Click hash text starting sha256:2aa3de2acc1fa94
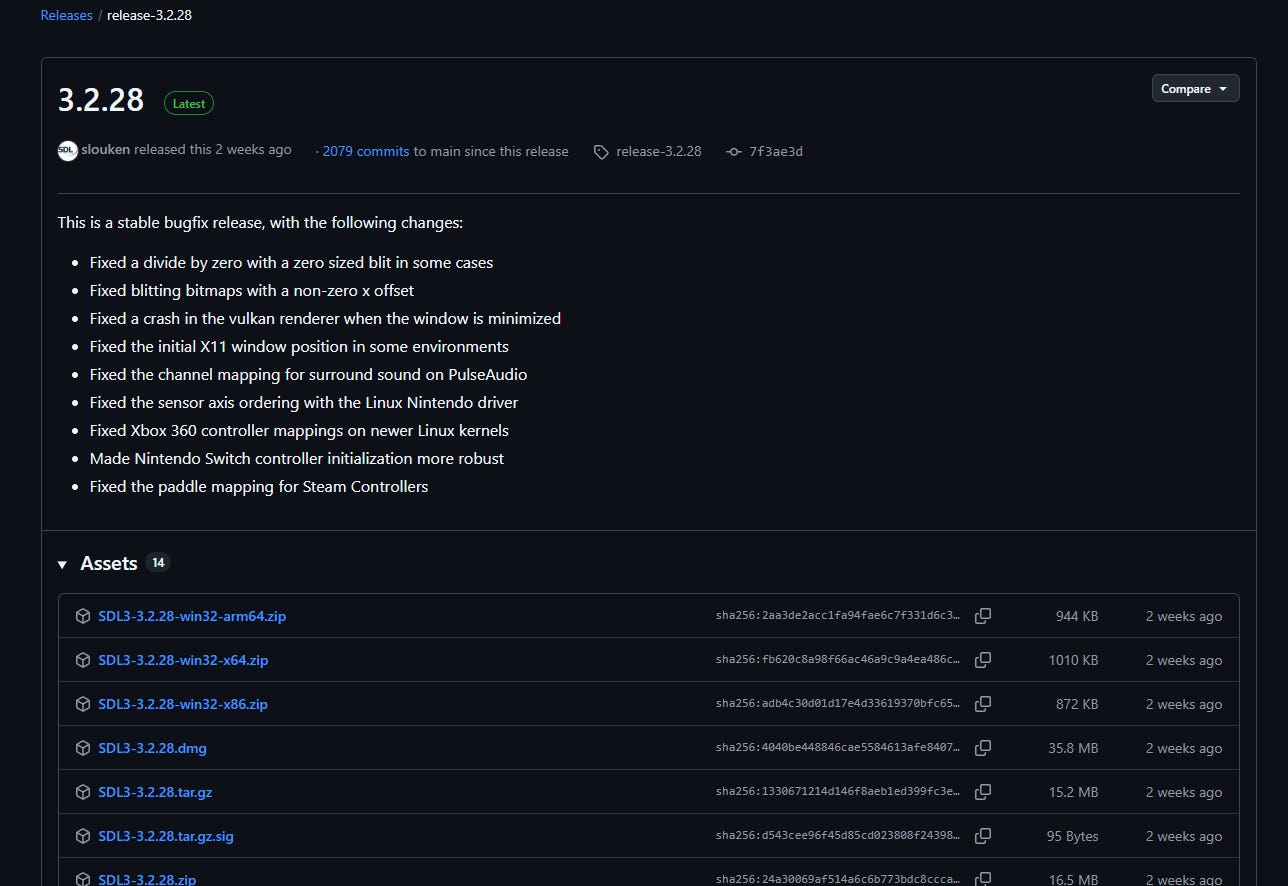1288x886 pixels. point(838,616)
